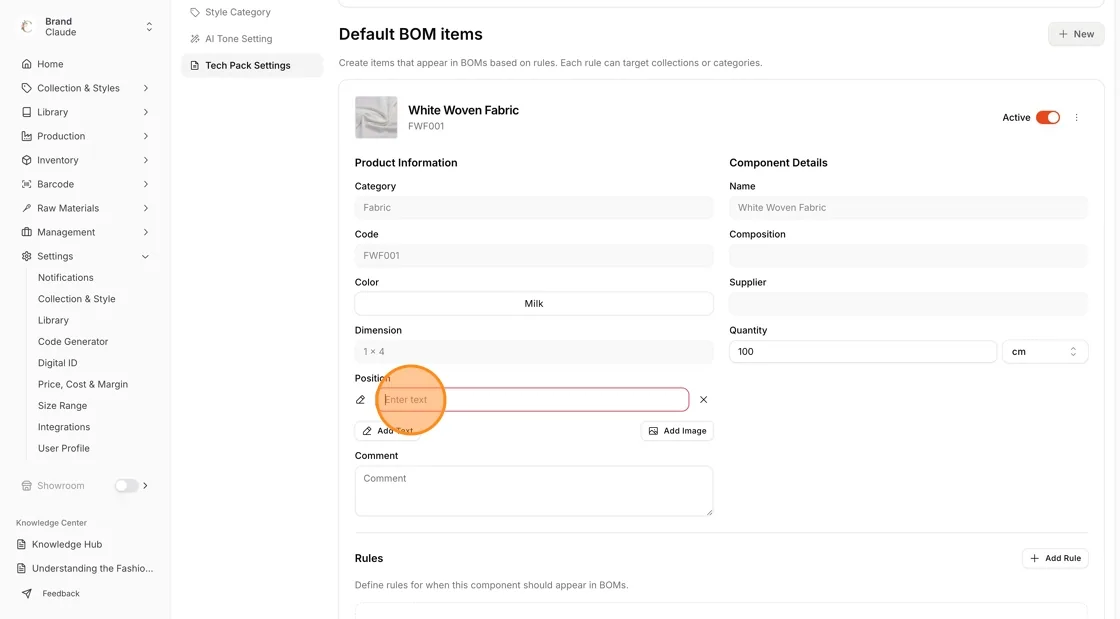The image size is (1120, 619).
Task: Open Library under Settings submenu
Action: [x=53, y=320]
